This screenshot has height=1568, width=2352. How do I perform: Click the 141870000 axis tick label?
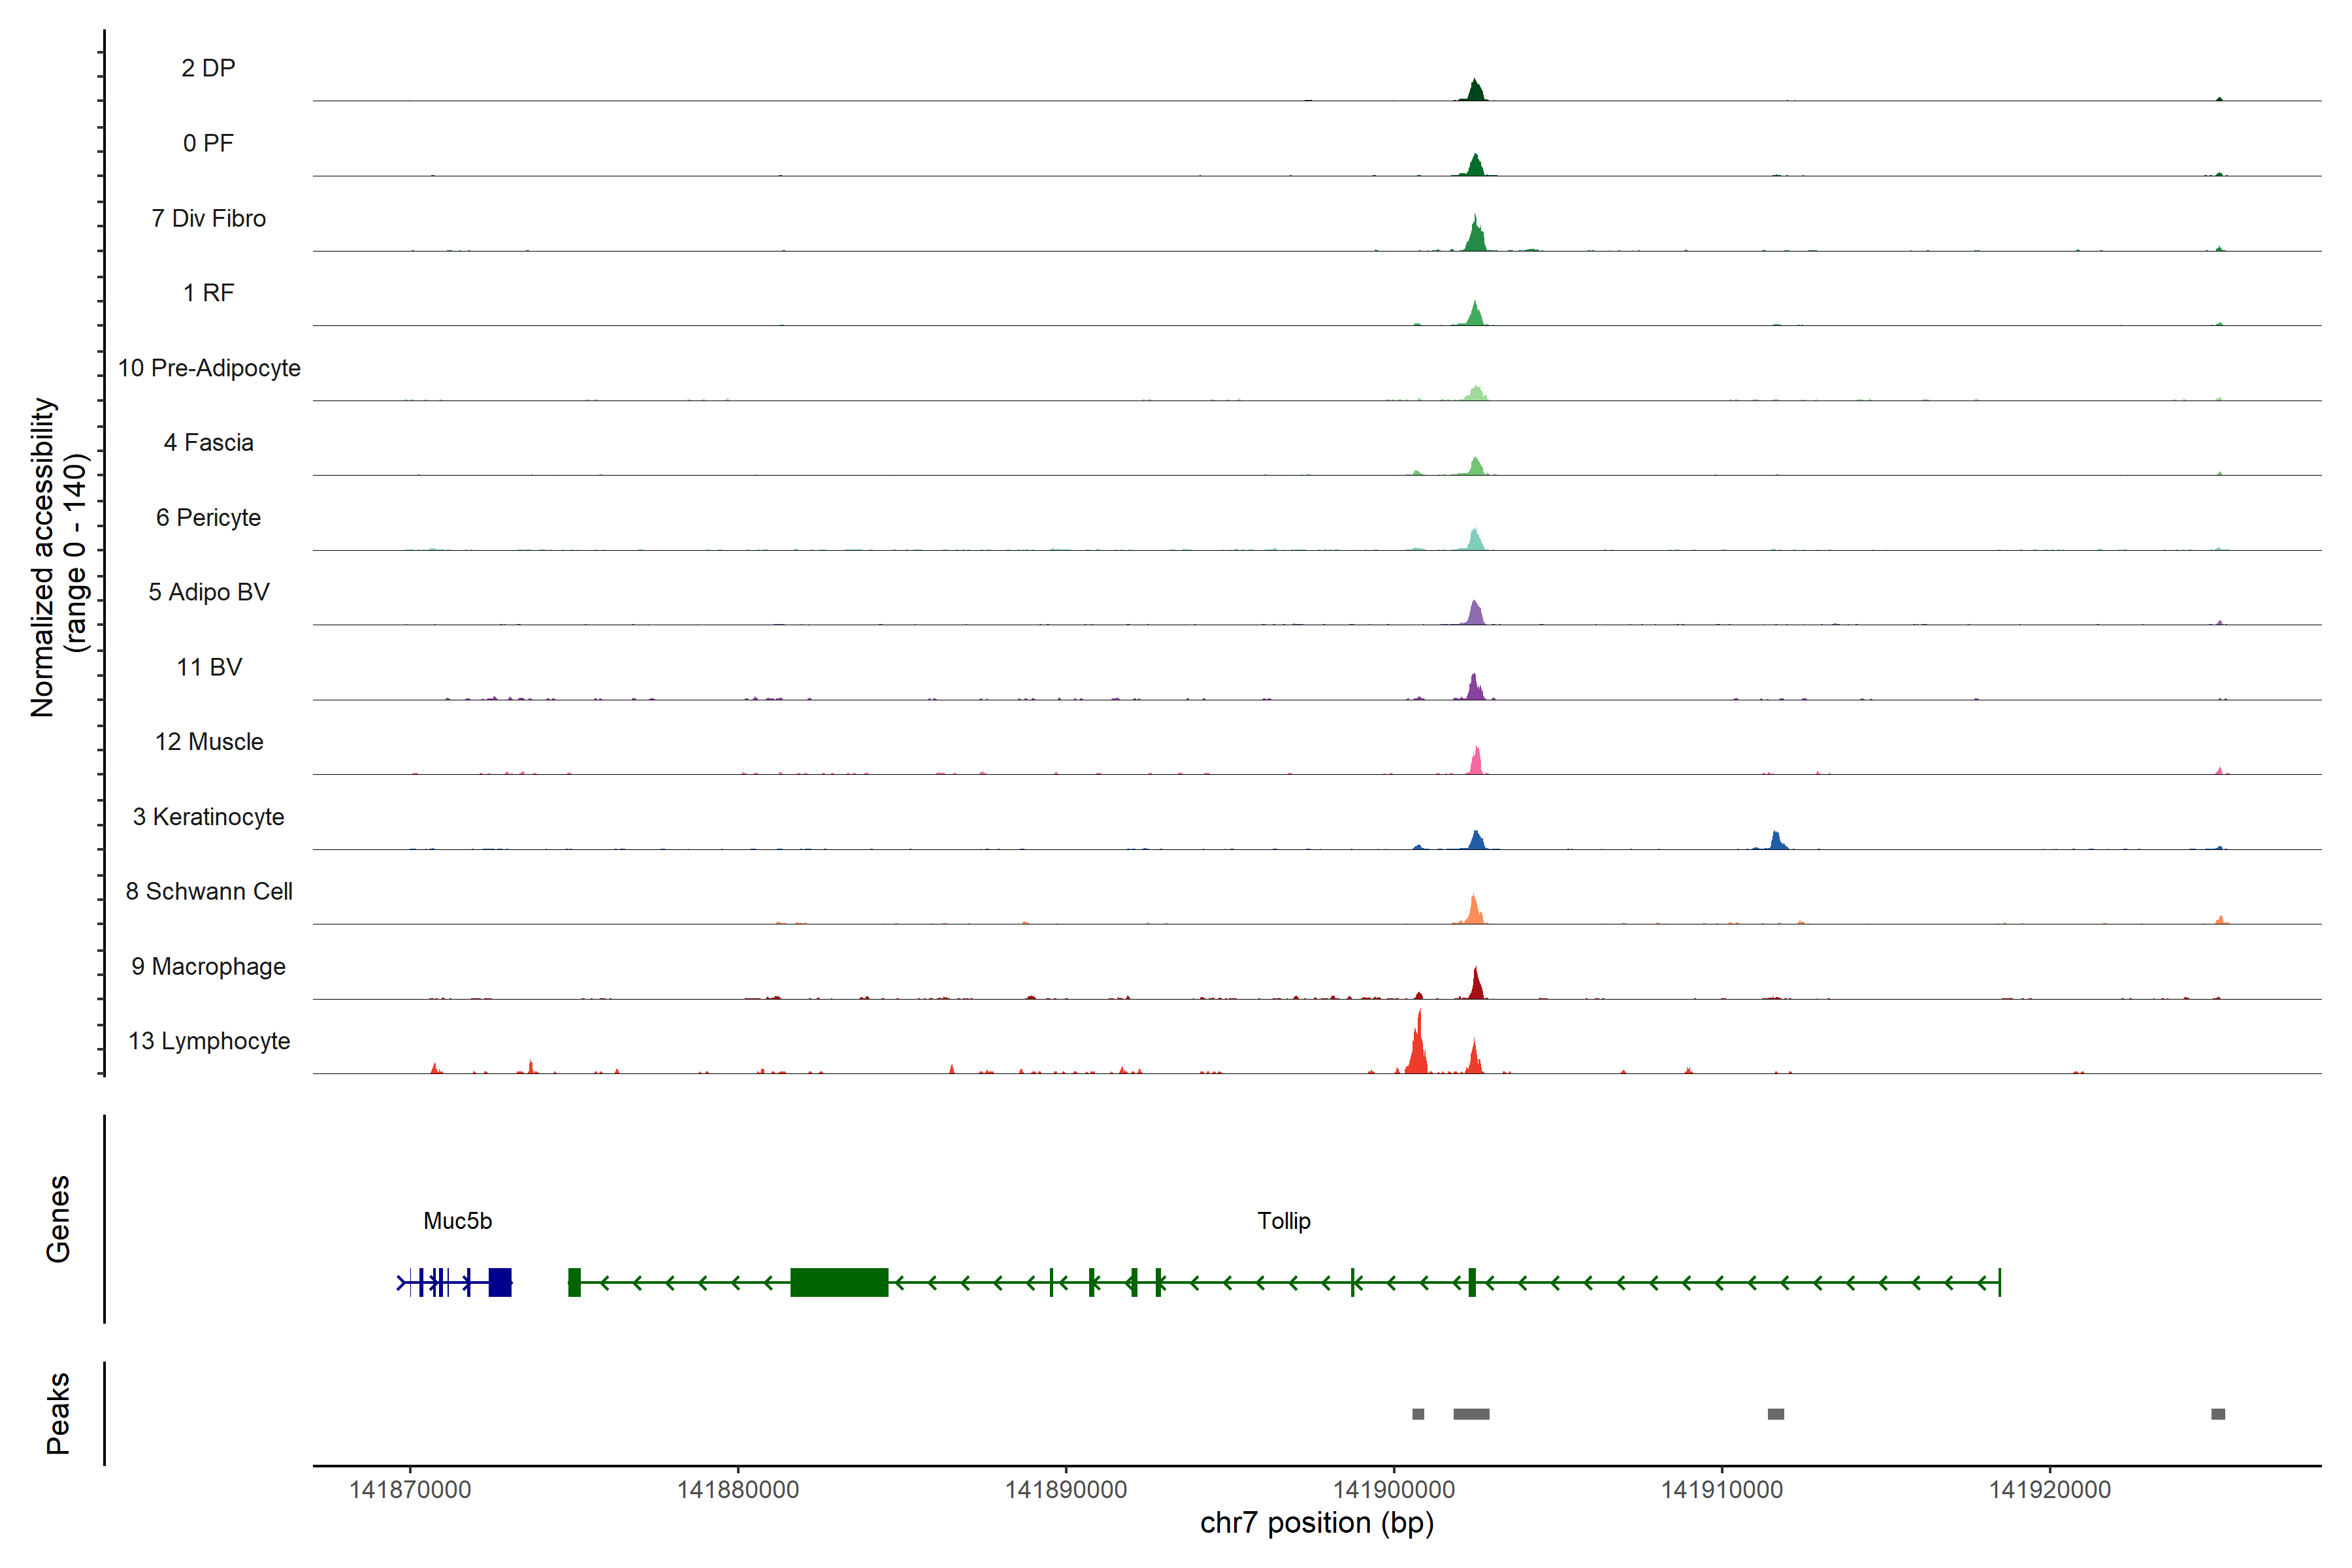410,1490
